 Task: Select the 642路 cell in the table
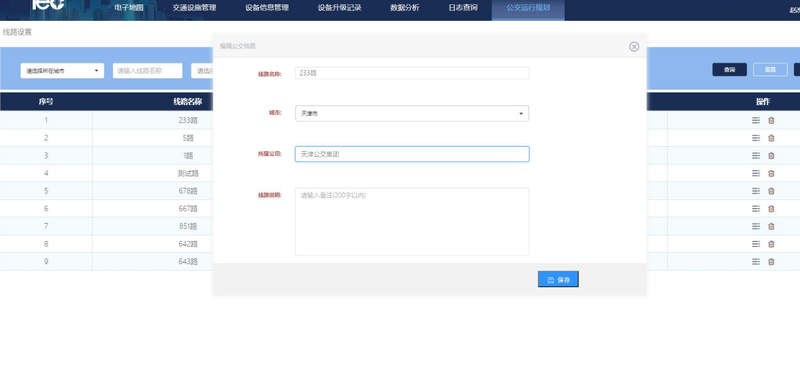pyautogui.click(x=188, y=244)
